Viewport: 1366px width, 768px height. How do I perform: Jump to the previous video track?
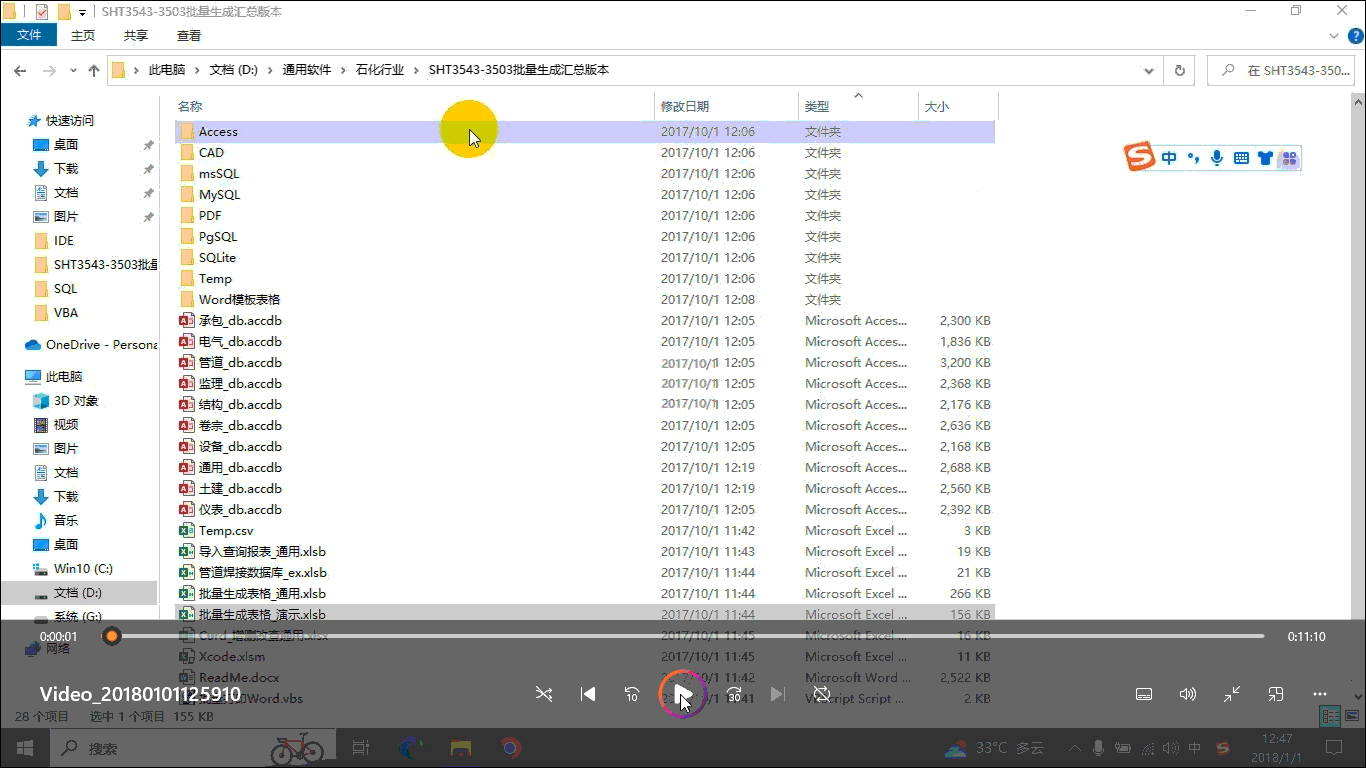pos(588,694)
